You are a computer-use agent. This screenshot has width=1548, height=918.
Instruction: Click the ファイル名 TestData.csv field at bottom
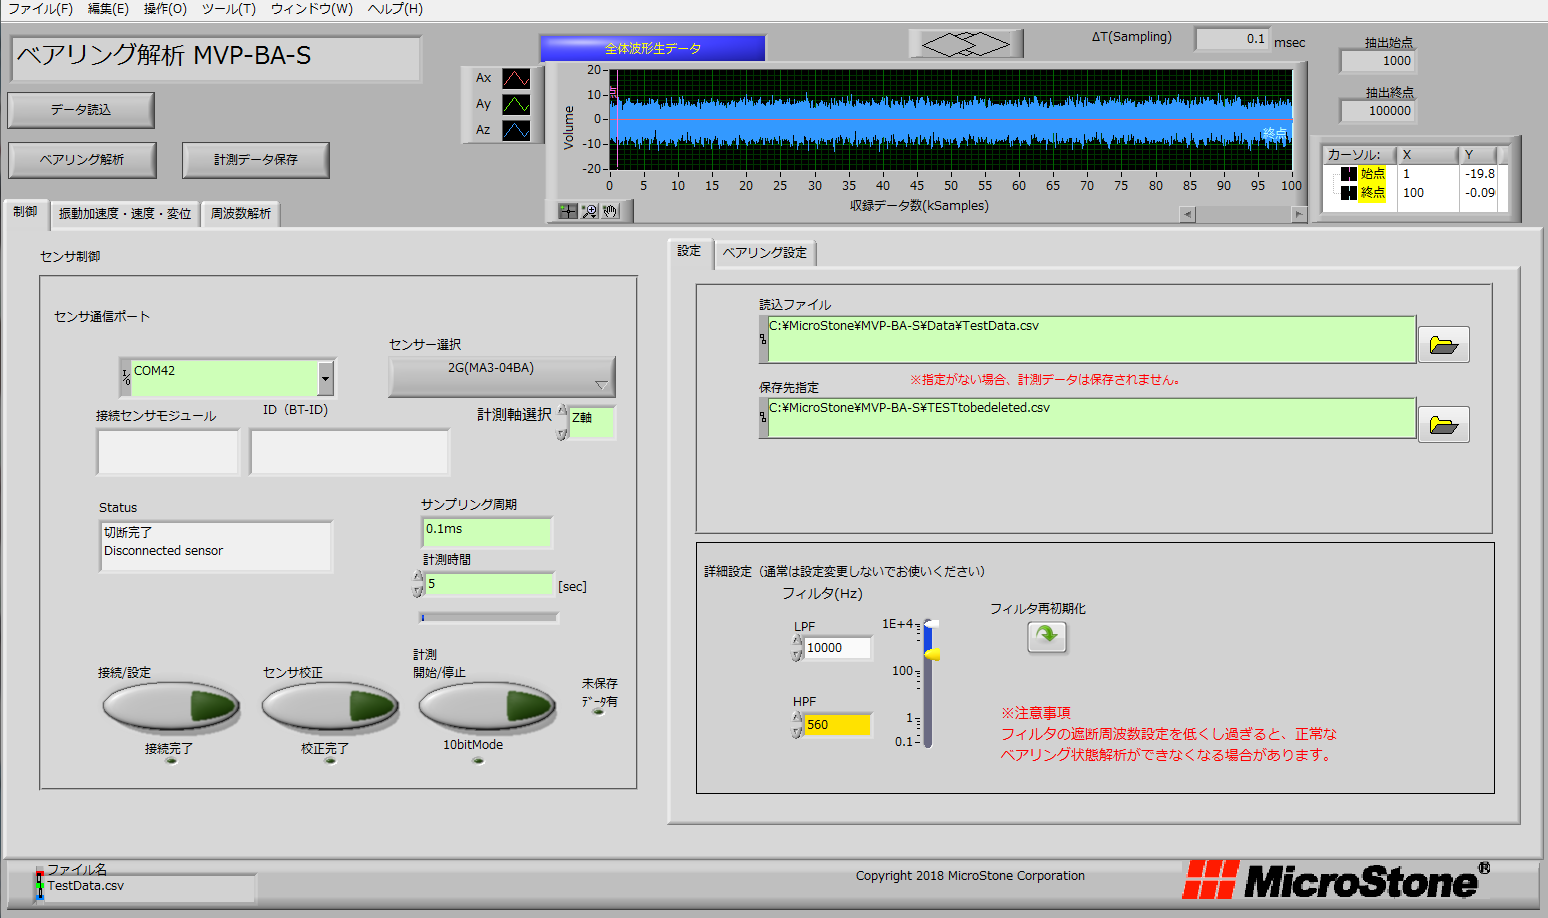click(150, 887)
